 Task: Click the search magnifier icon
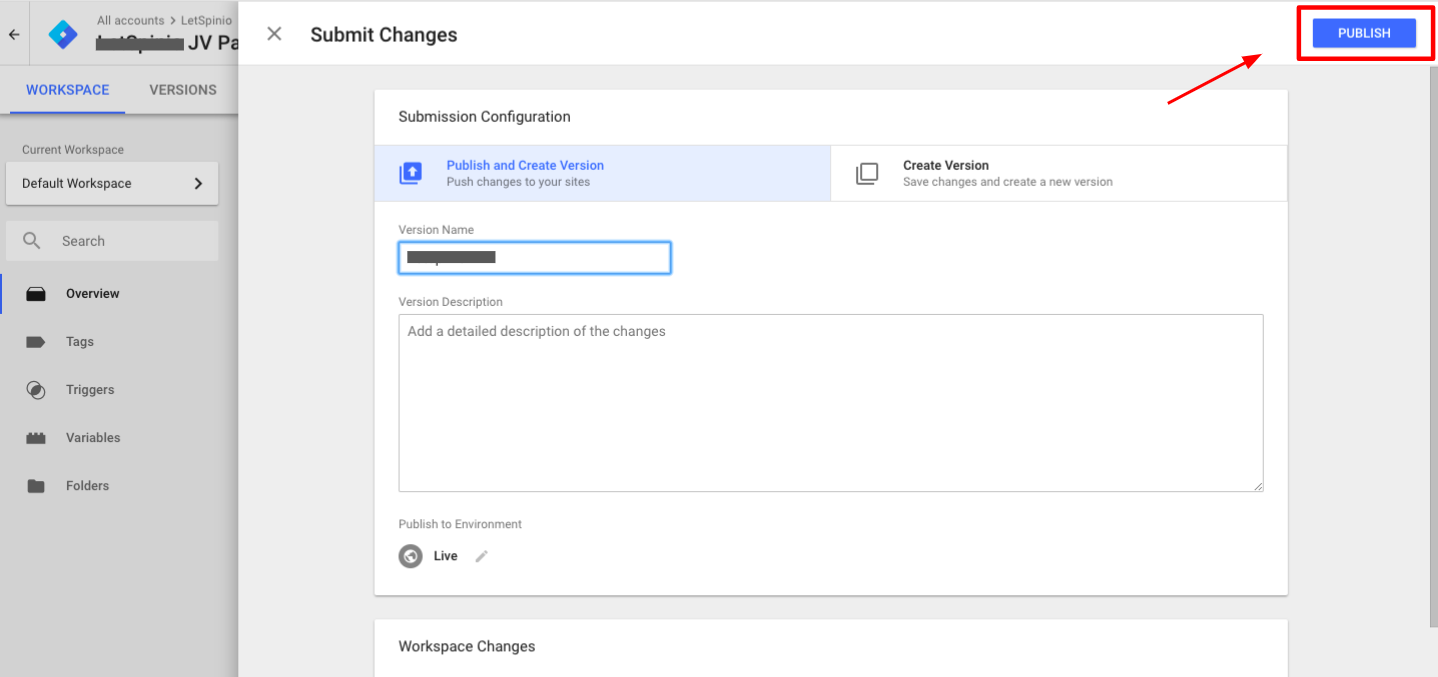[x=32, y=241]
